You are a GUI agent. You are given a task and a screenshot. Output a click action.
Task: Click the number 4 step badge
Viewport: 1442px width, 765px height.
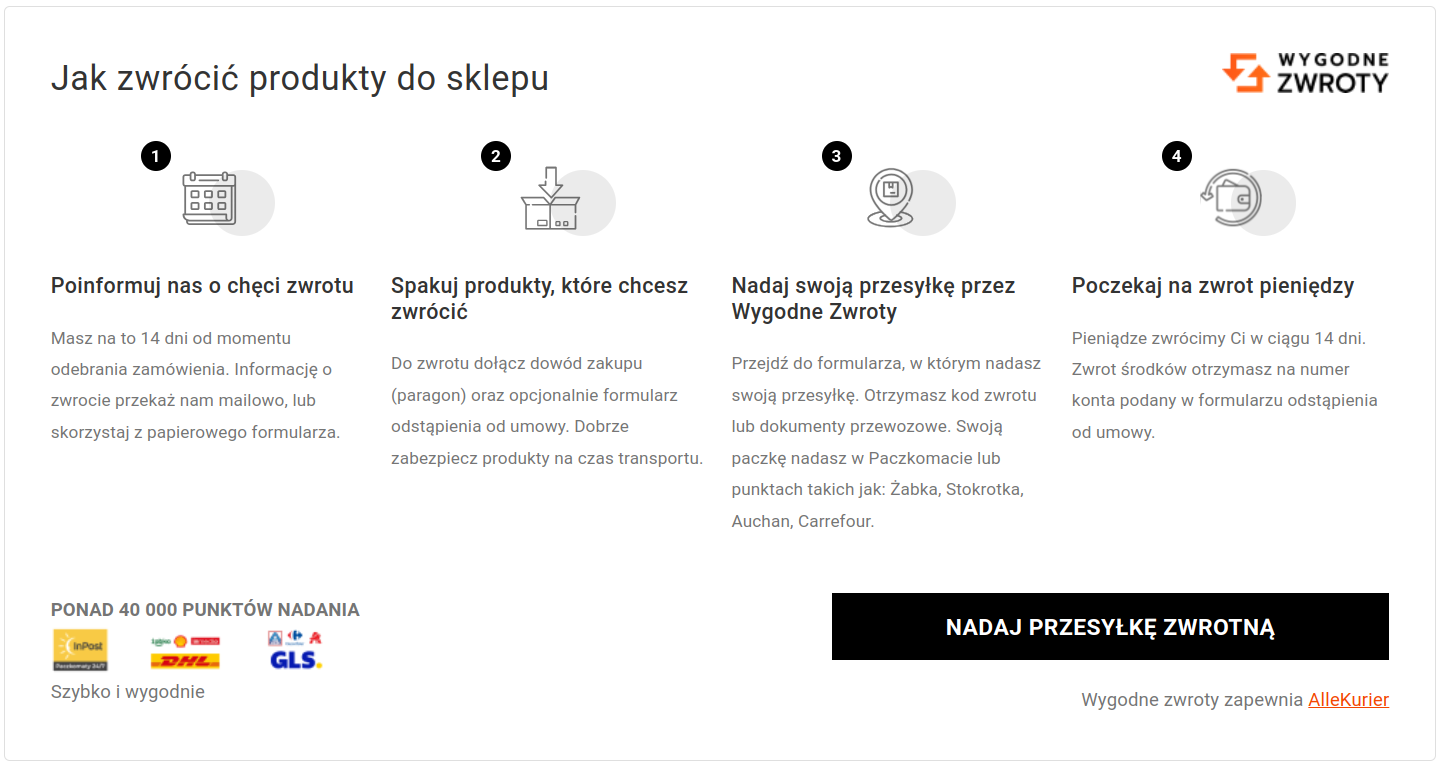point(1177,156)
